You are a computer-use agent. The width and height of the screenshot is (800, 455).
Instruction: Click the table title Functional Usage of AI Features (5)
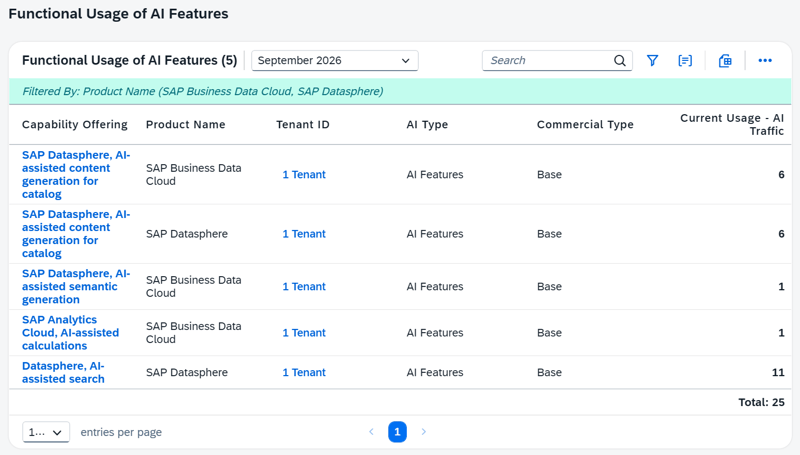point(130,60)
